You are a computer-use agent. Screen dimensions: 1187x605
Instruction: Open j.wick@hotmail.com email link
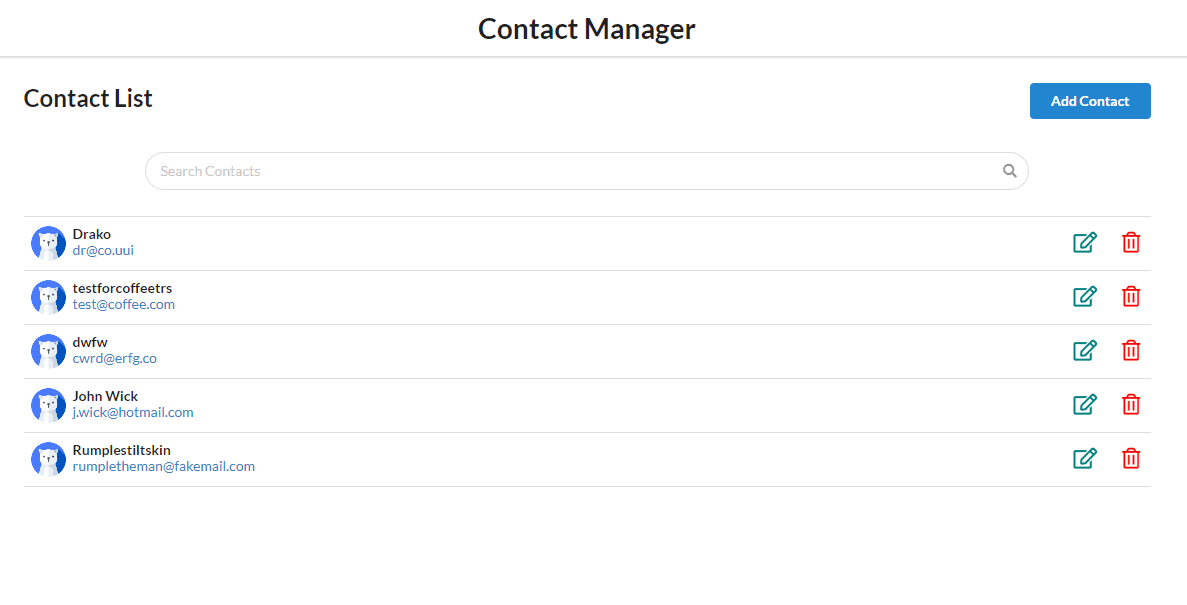[133, 413]
